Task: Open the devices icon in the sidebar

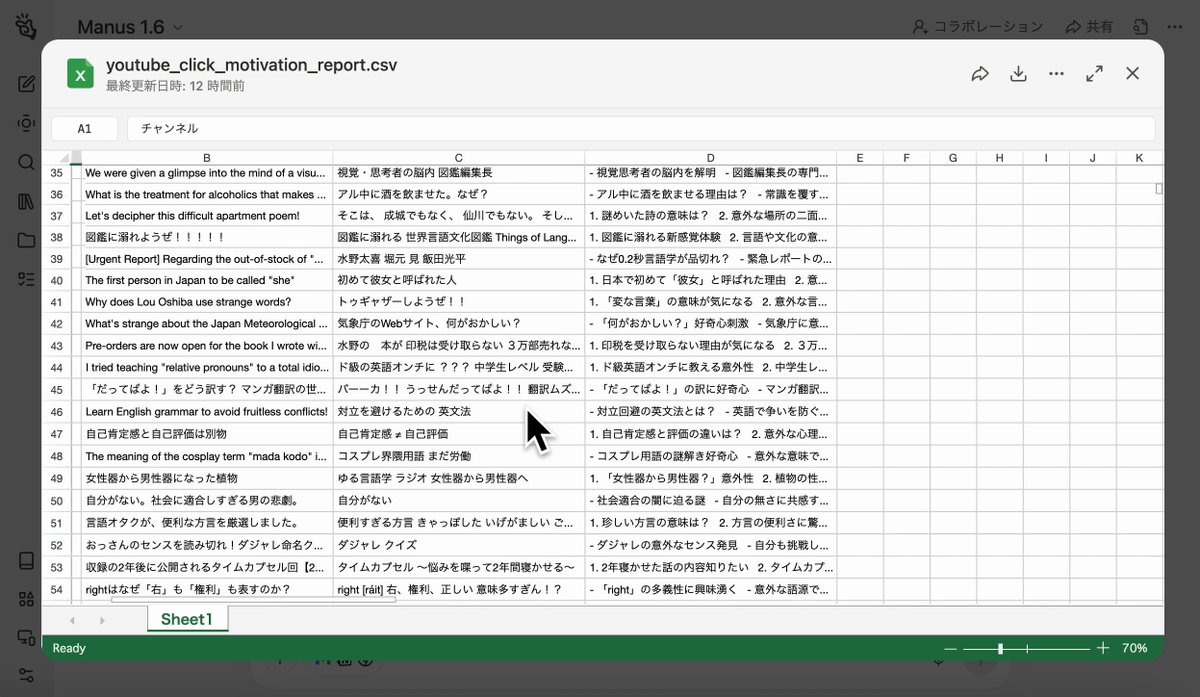Action: pyautogui.click(x=26, y=637)
